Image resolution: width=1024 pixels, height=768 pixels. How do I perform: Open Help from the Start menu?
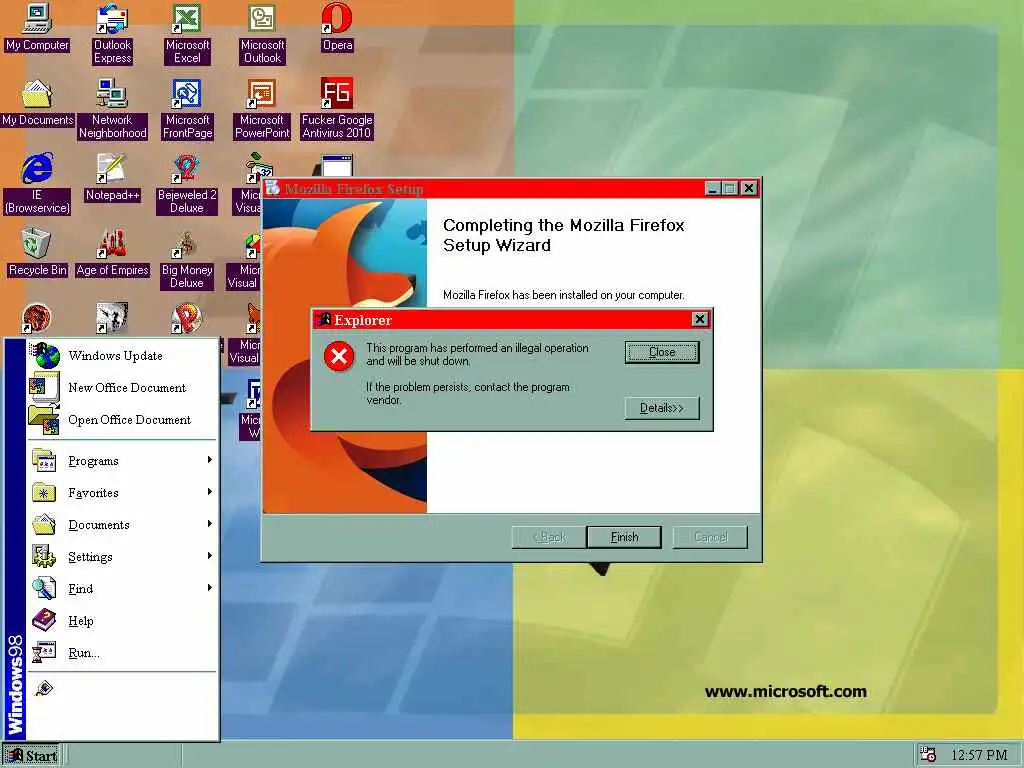click(123, 620)
